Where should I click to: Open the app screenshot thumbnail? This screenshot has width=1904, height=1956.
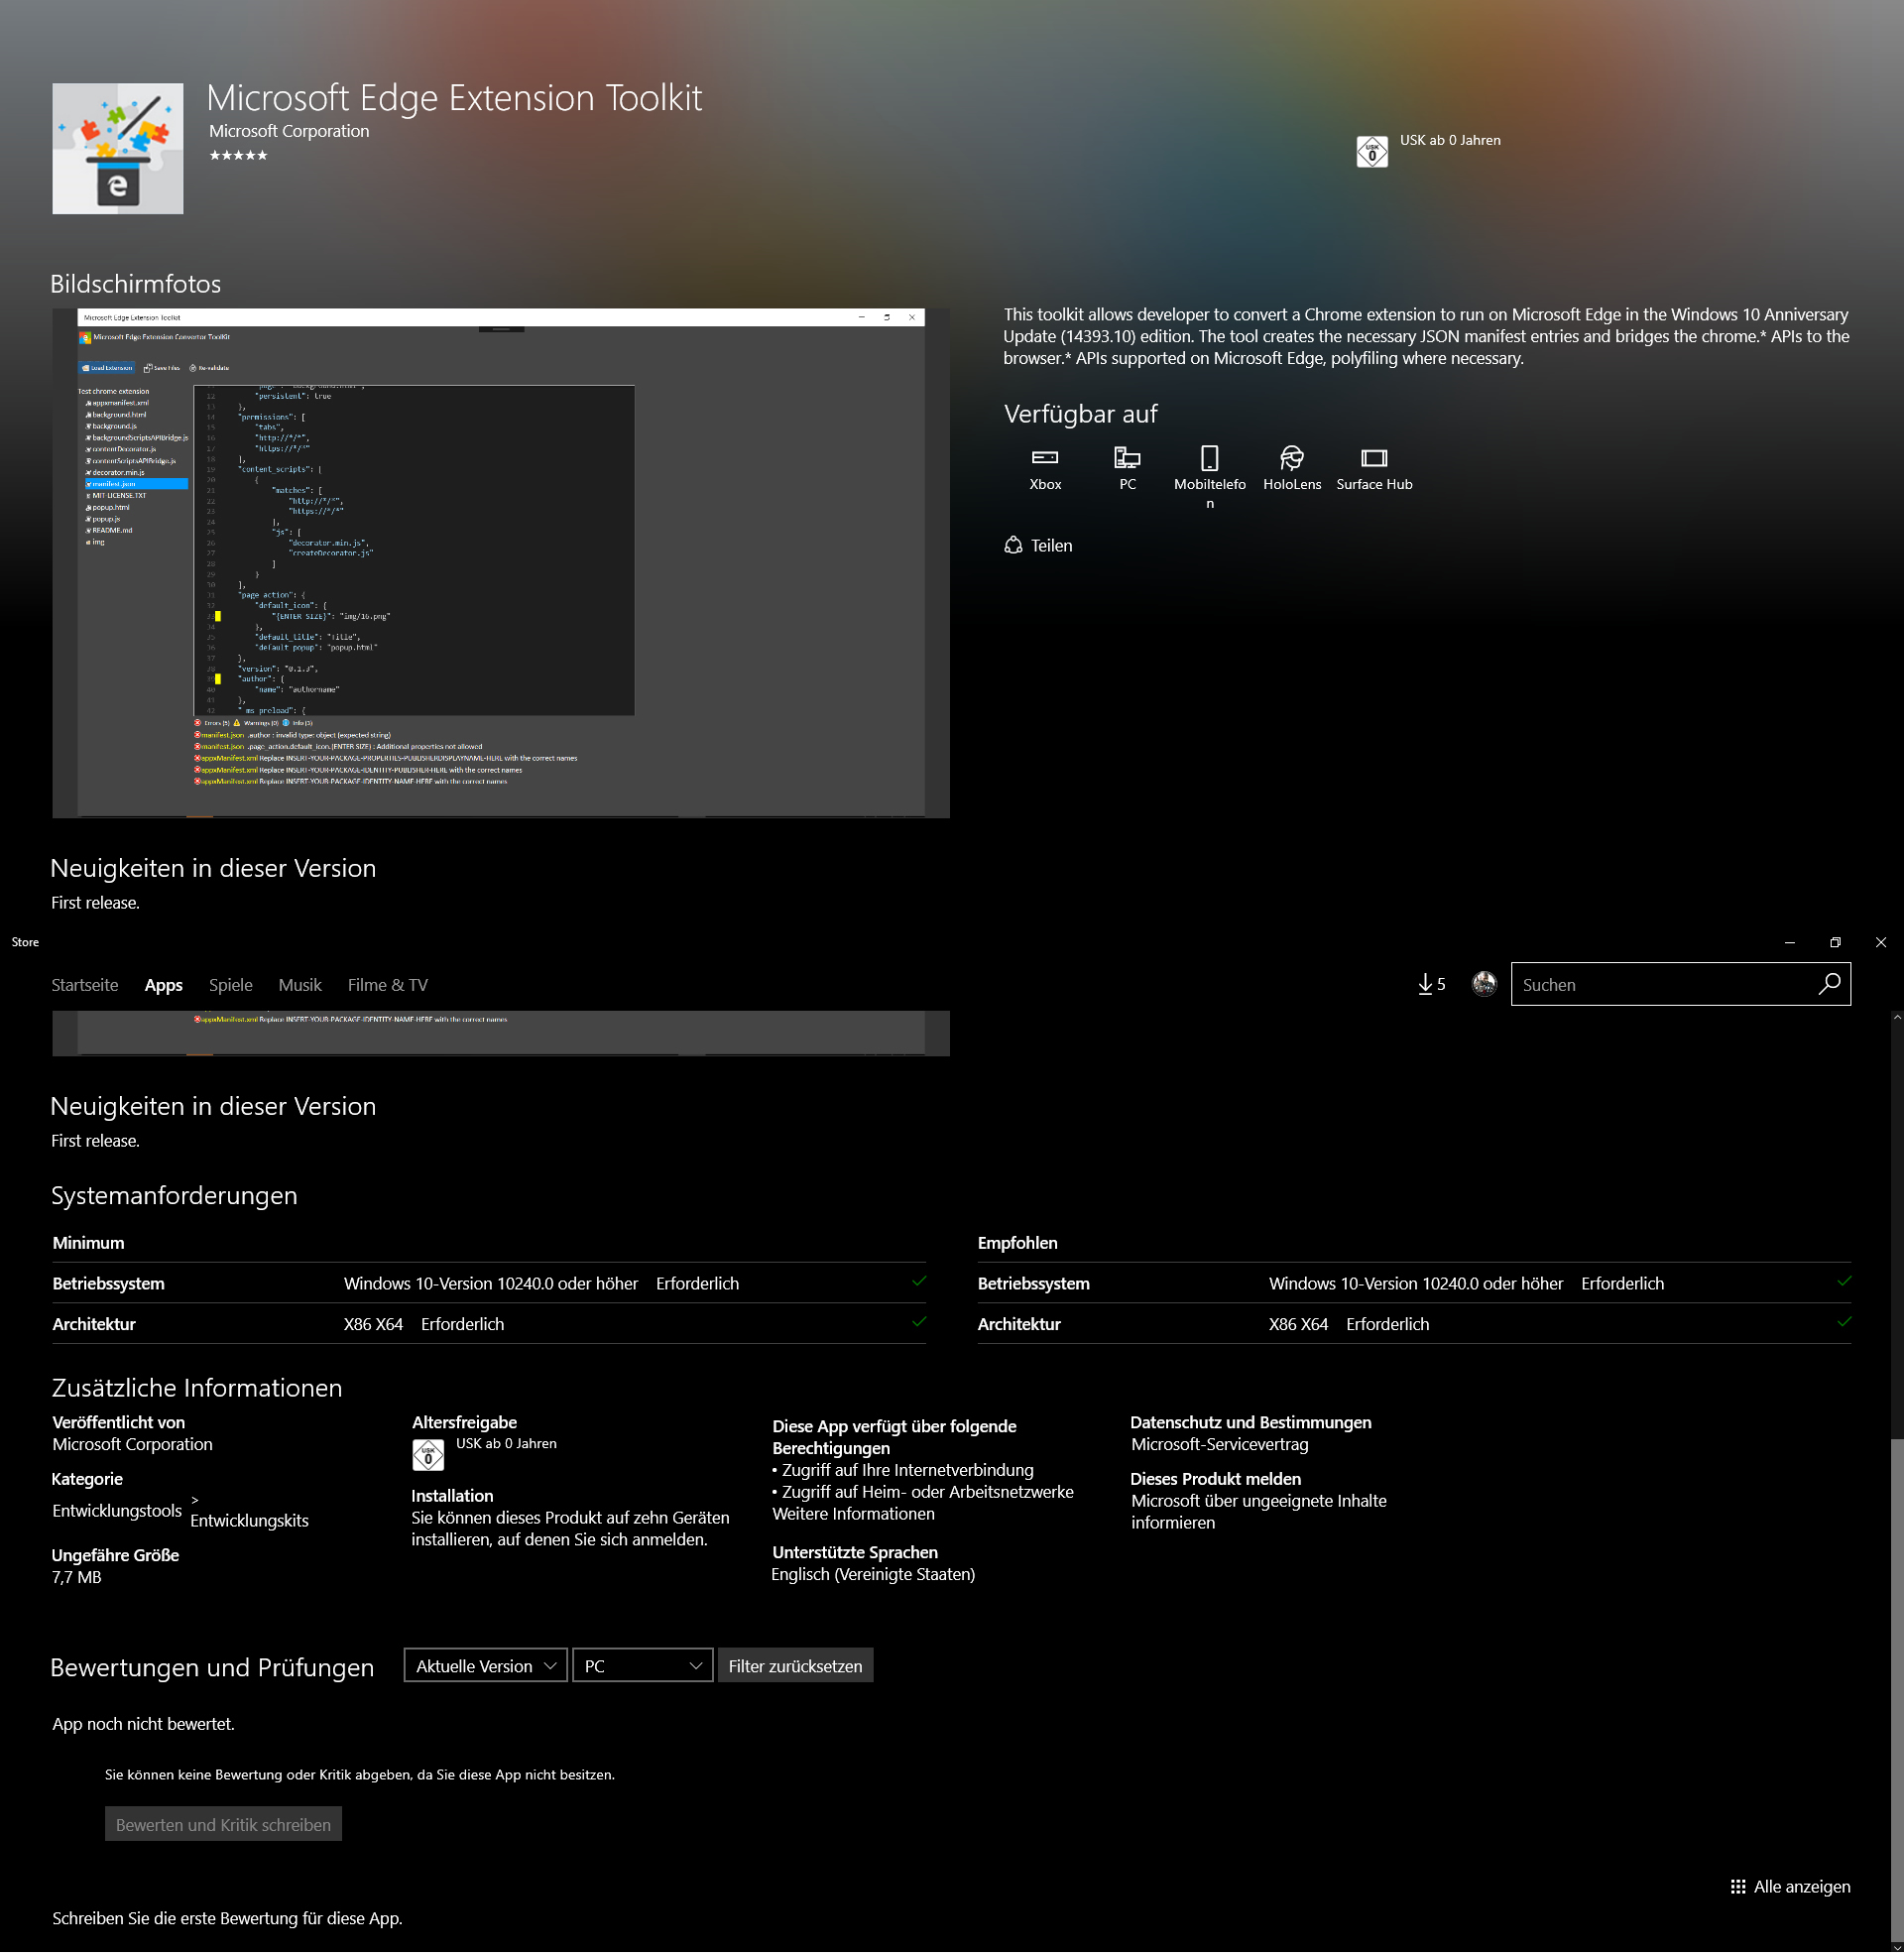tap(501, 564)
